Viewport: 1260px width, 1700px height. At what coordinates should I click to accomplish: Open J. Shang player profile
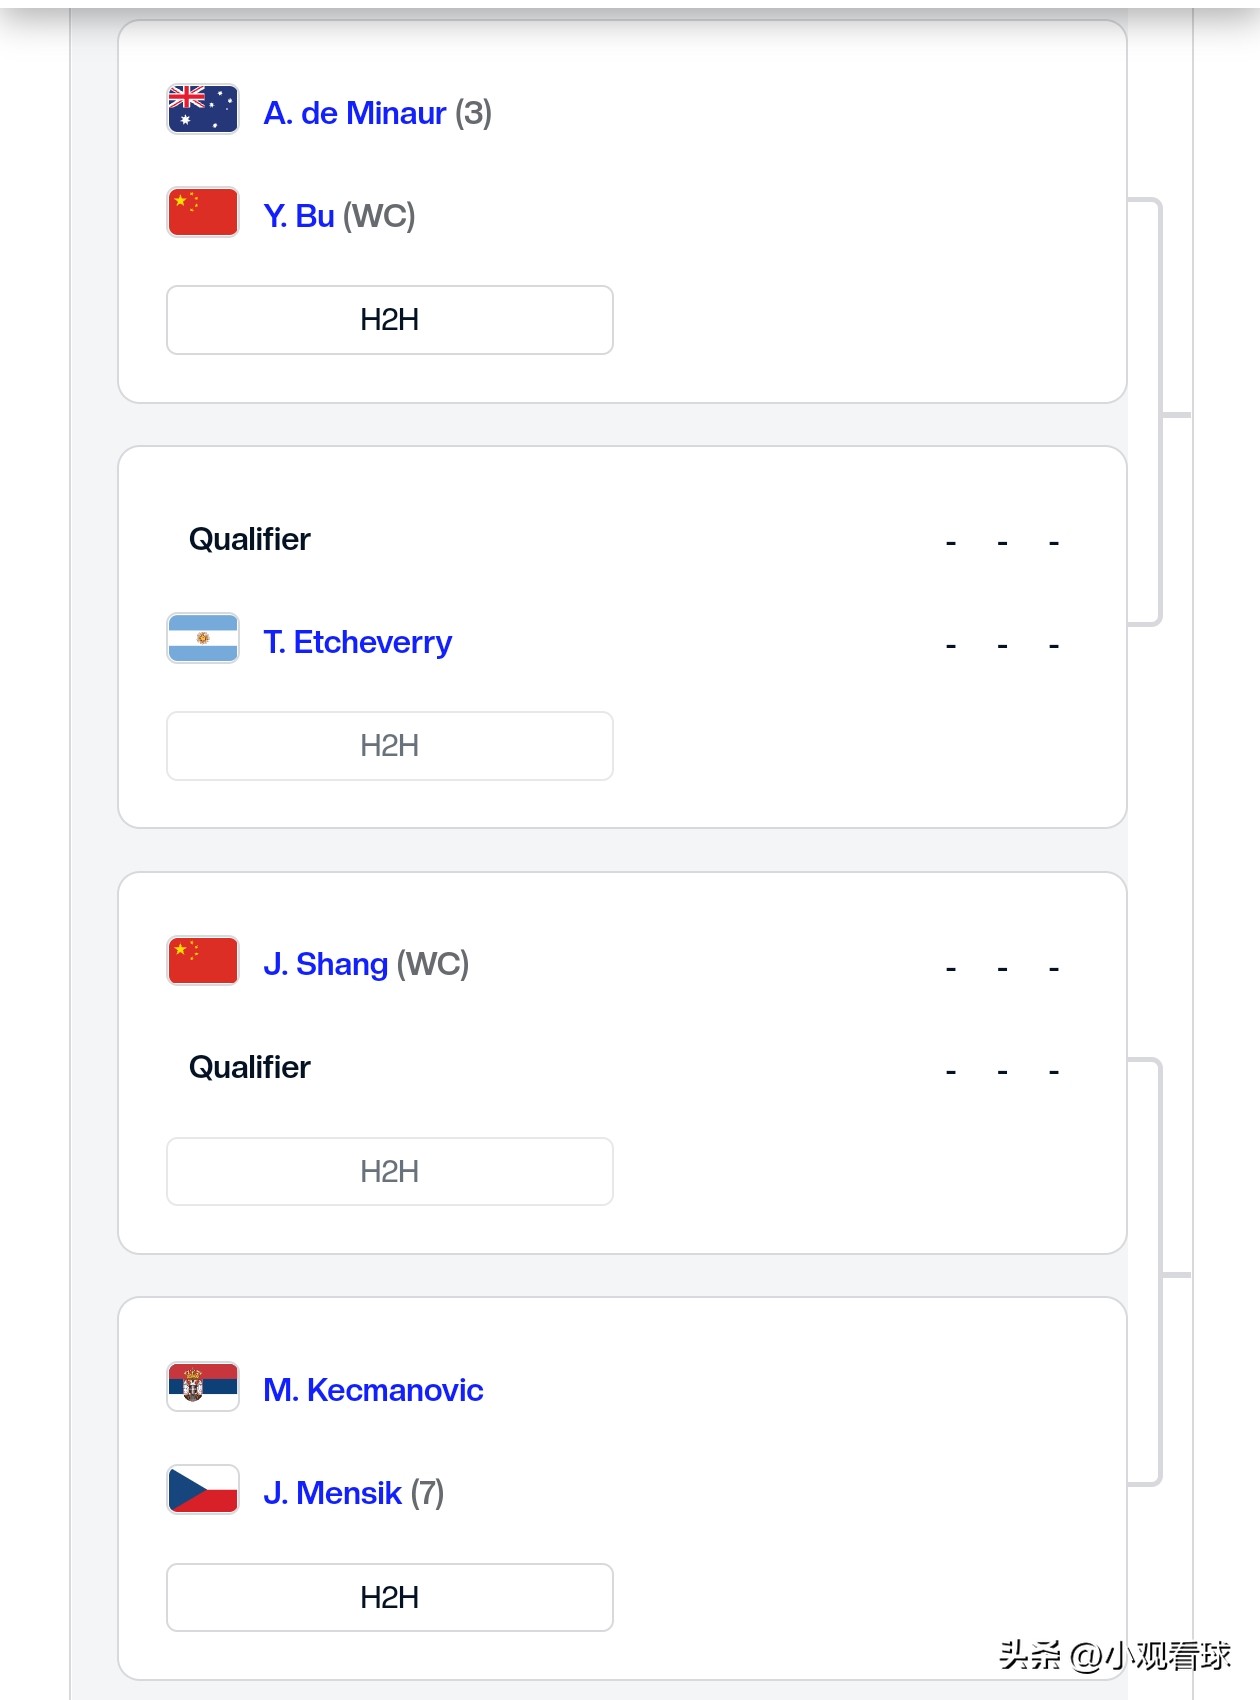(x=325, y=964)
